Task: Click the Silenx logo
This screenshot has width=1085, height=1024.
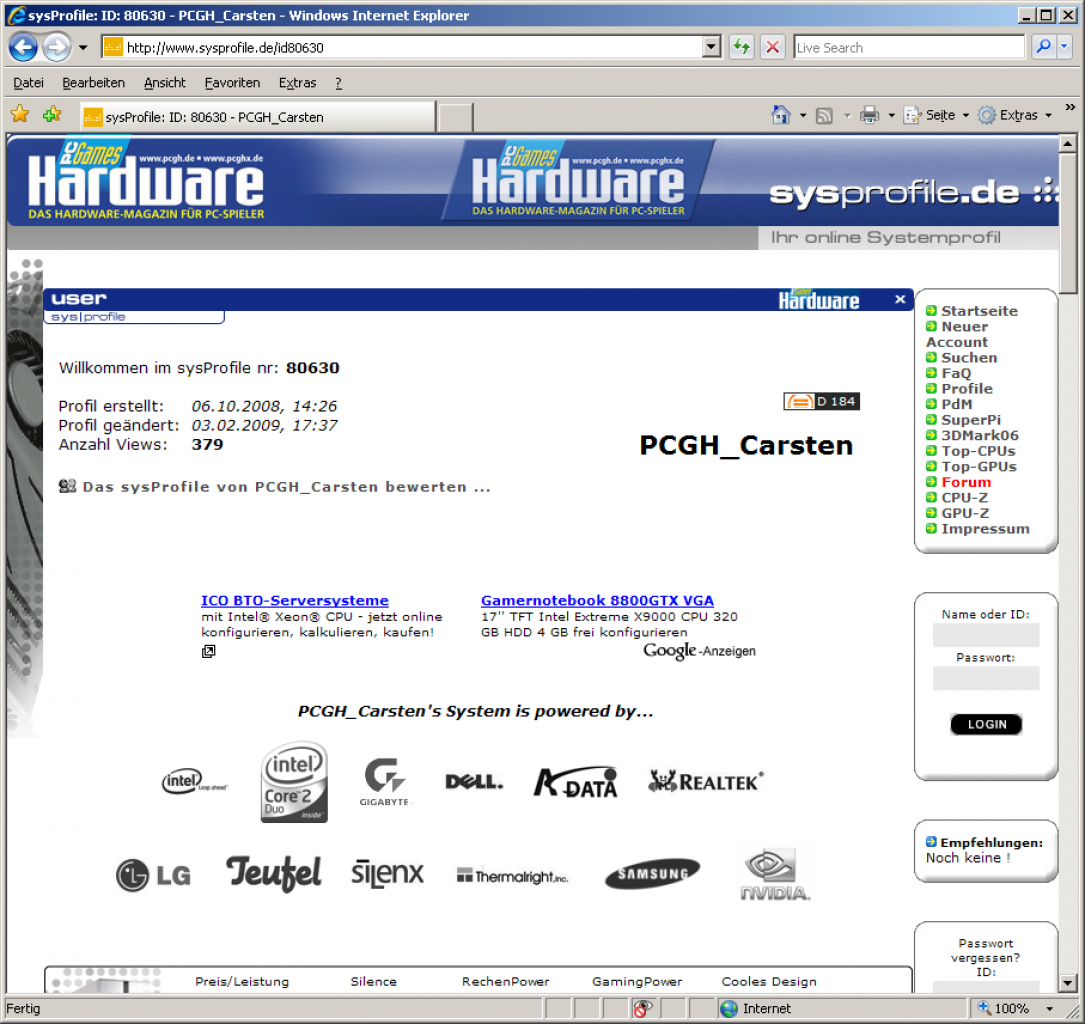Action: [x=388, y=873]
